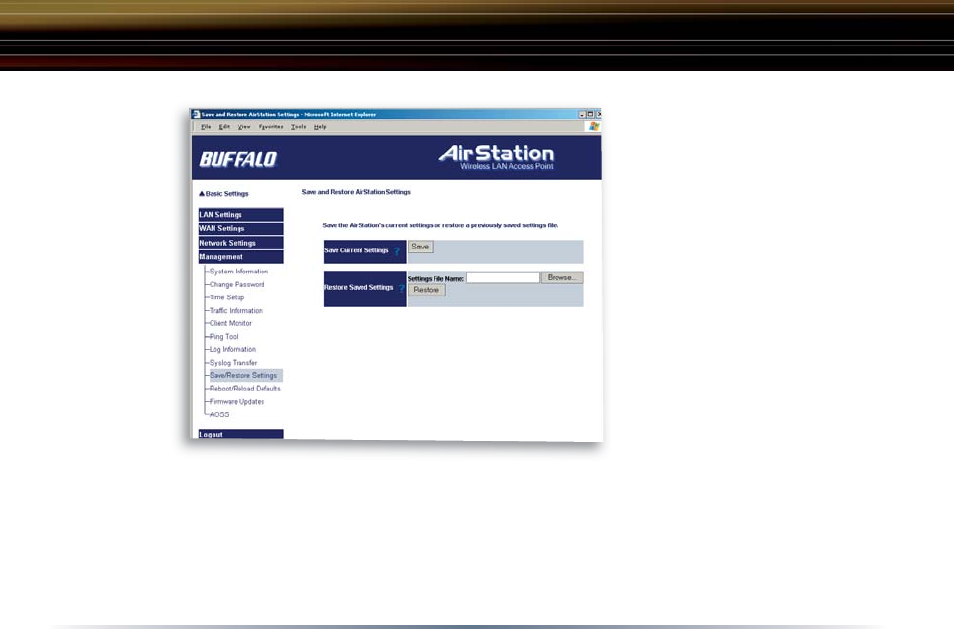Open Network Settings section
This screenshot has height=629, width=954.
point(241,243)
